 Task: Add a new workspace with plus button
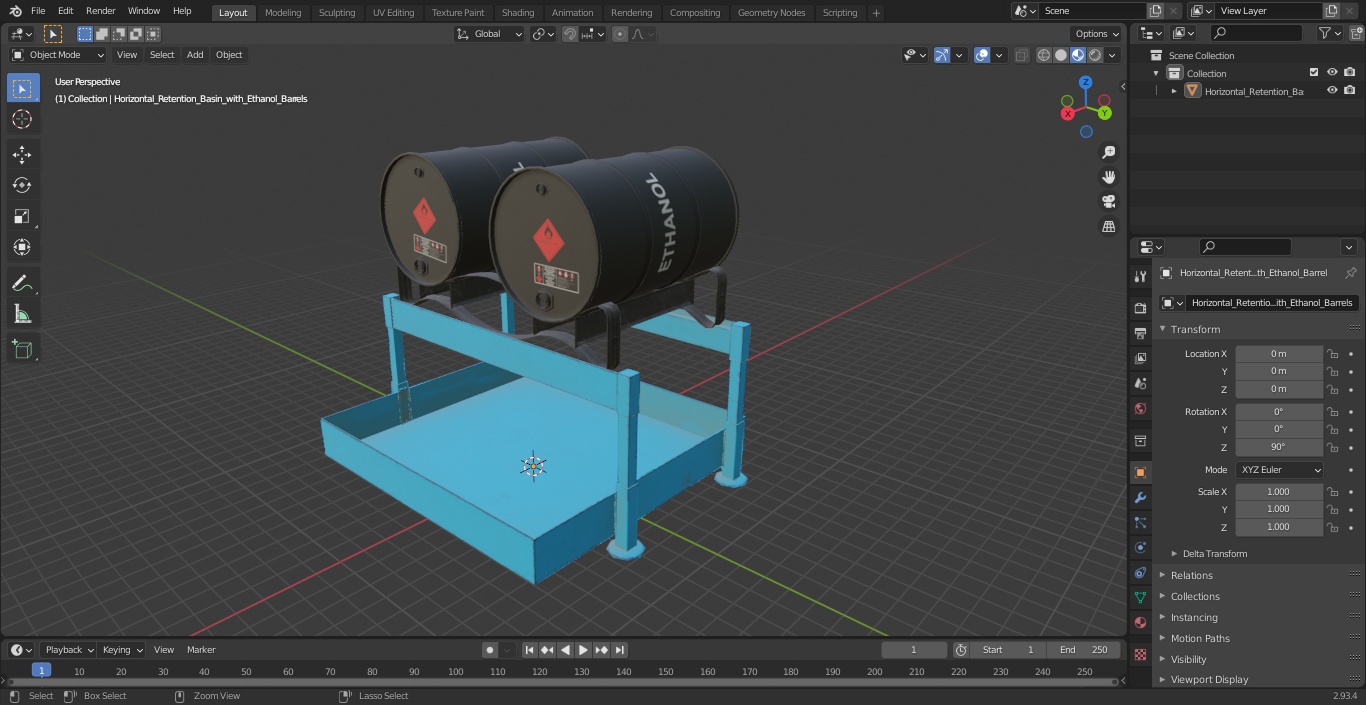[876, 12]
